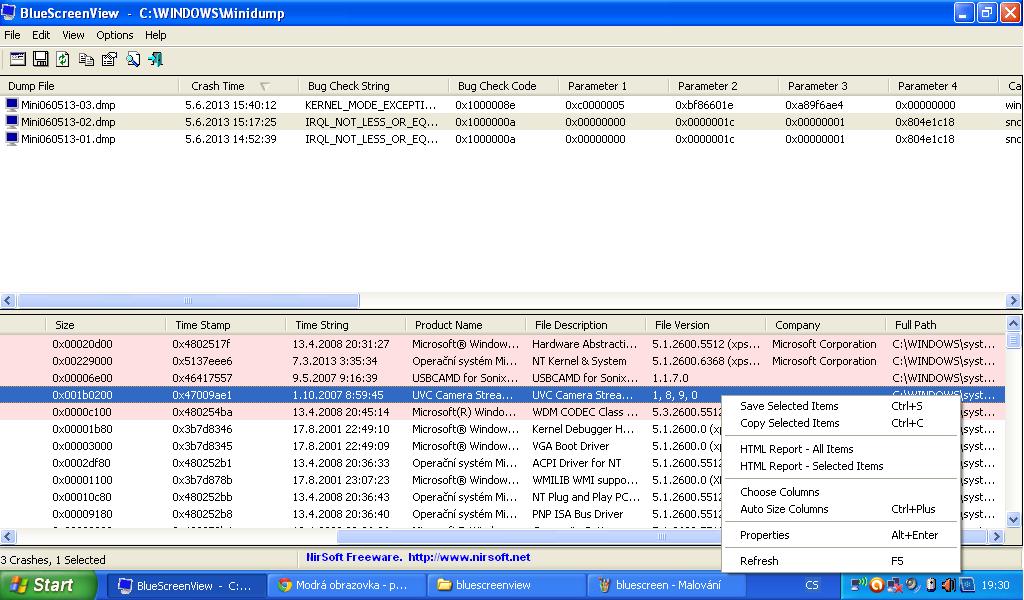Sort by the Crash Time column header

pos(218,86)
